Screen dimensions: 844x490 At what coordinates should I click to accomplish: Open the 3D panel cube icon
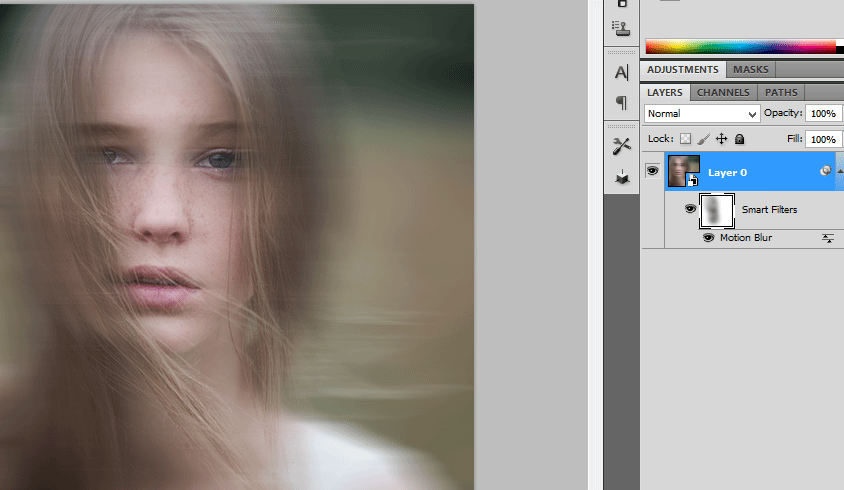(622, 177)
